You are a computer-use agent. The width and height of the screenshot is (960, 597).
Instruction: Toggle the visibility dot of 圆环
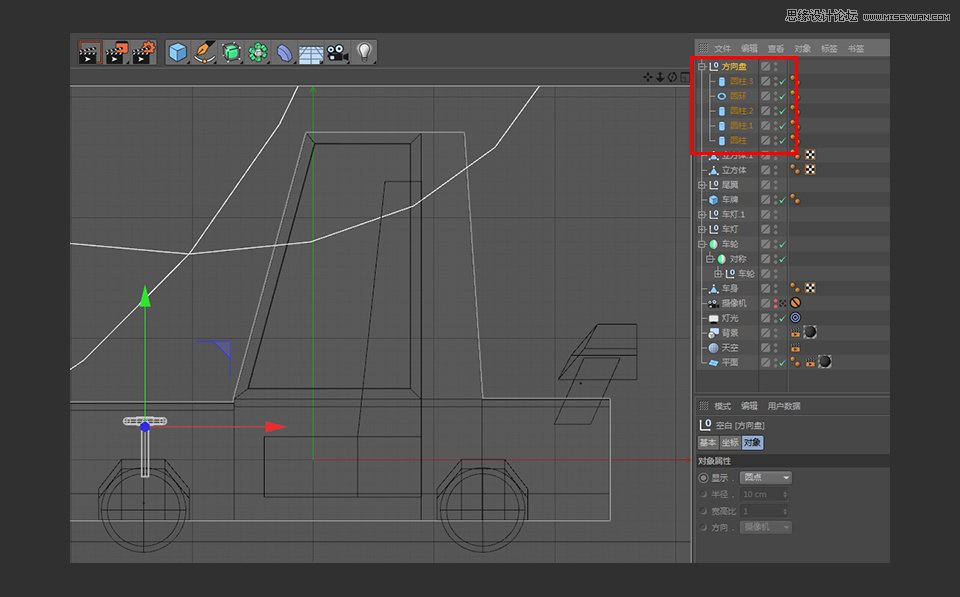pos(776,95)
